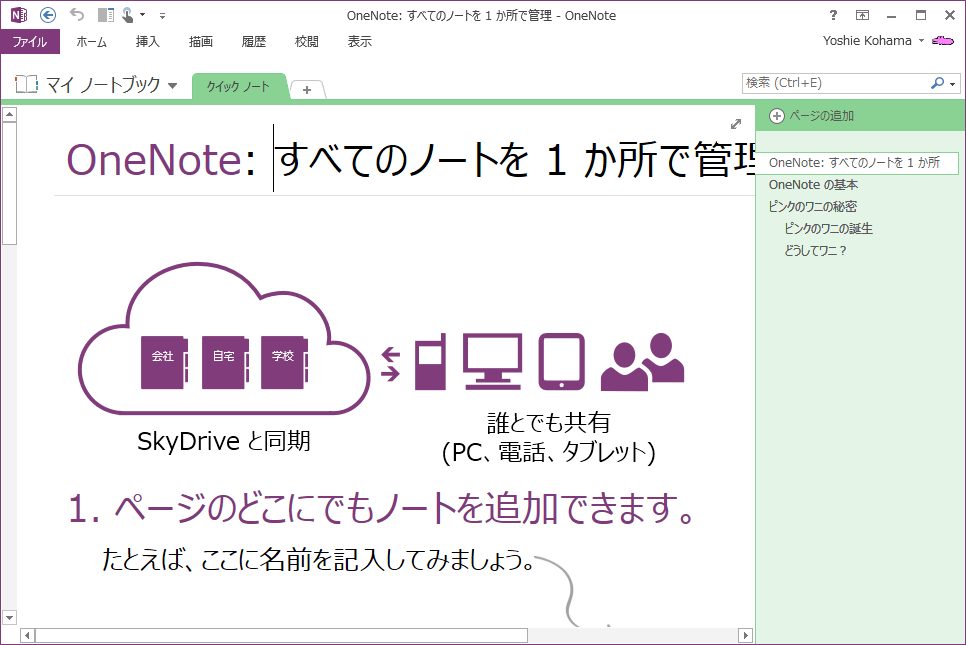Click the magnifier search icon
Image resolution: width=966 pixels, height=645 pixels.
coord(937,83)
